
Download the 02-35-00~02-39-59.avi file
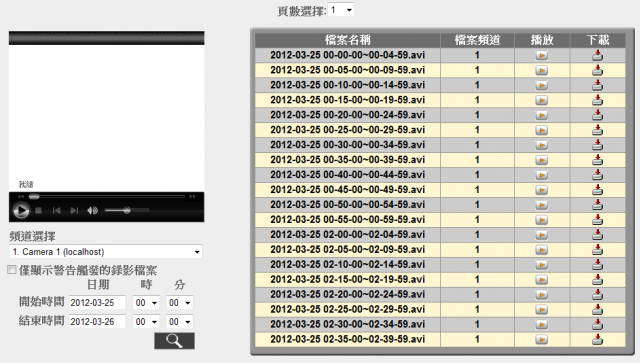tap(597, 339)
